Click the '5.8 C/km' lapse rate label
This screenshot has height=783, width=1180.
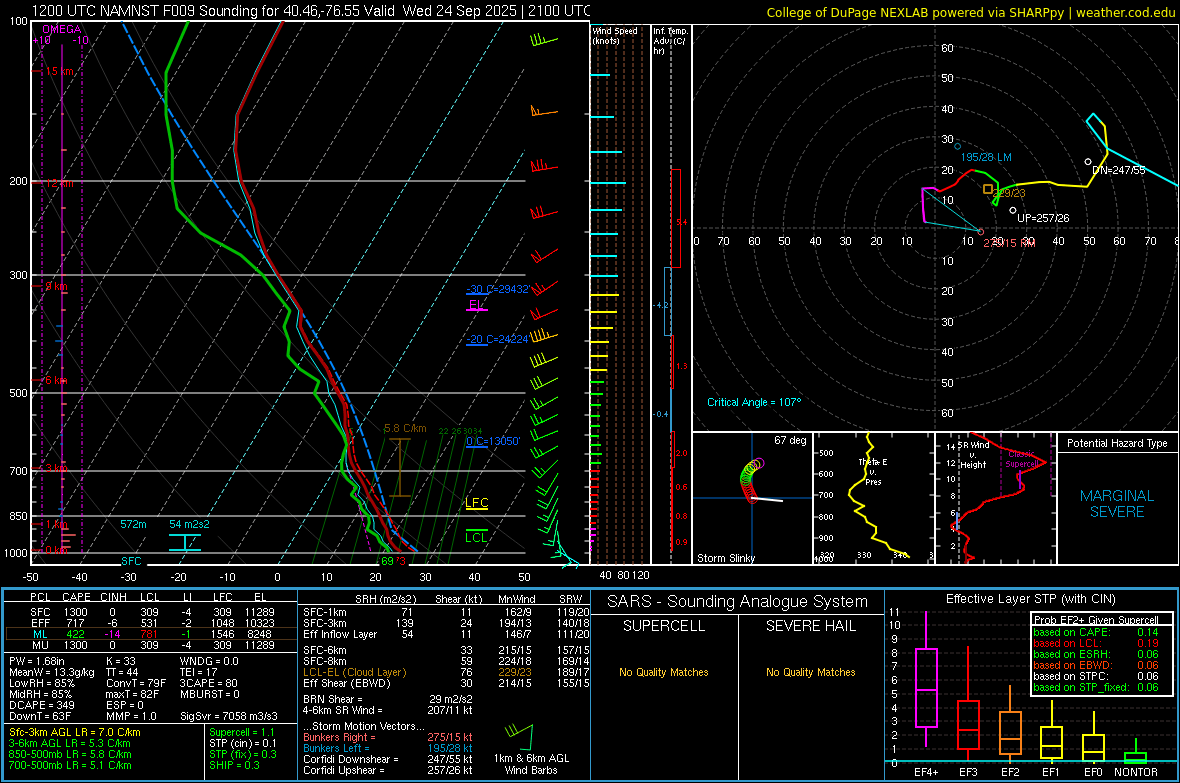405,428
